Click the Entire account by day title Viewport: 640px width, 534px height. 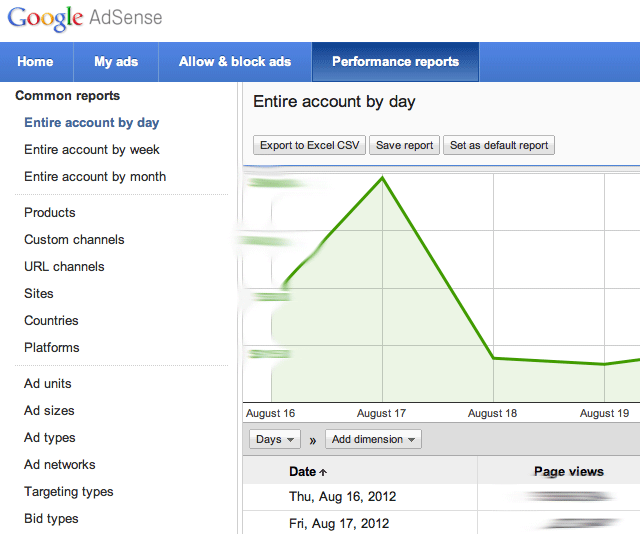(x=334, y=102)
